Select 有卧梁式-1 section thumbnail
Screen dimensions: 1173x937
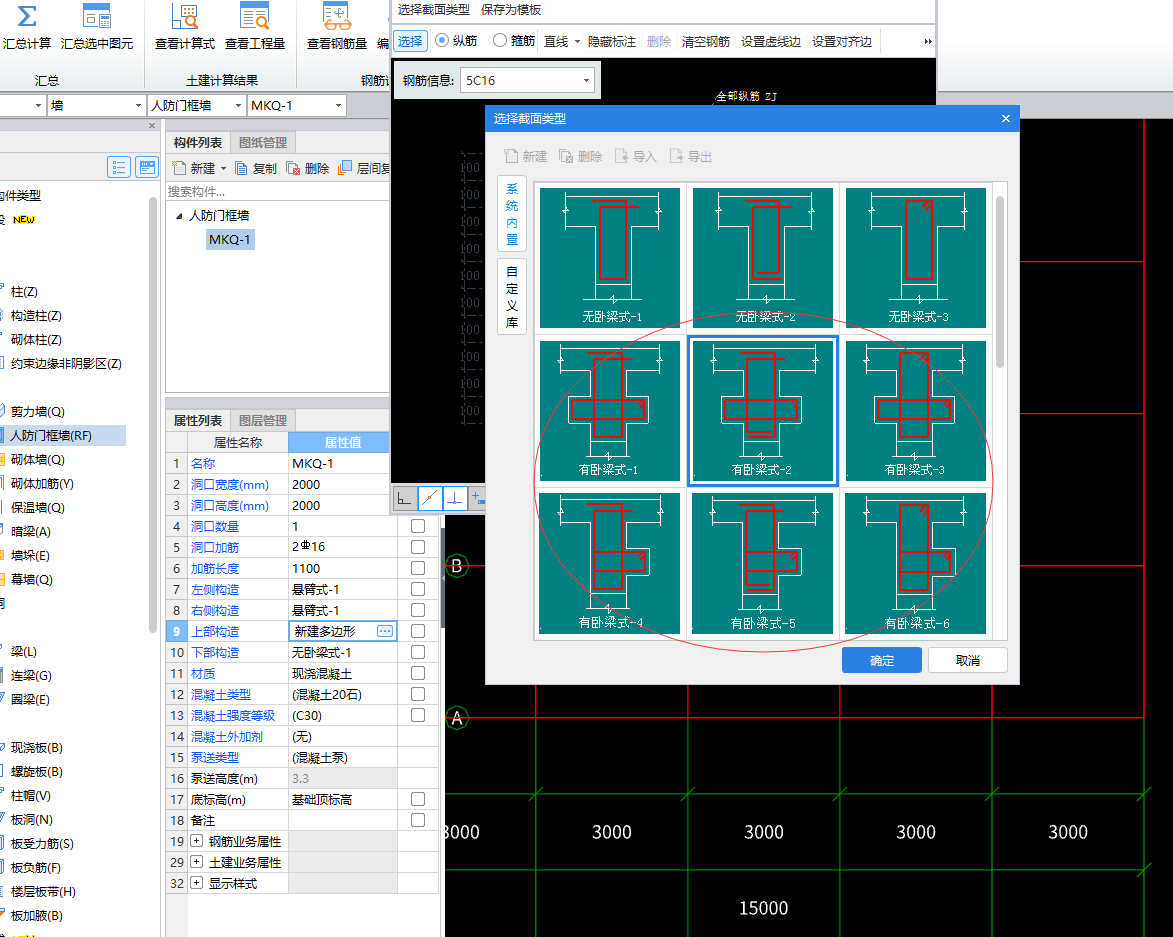(610, 411)
